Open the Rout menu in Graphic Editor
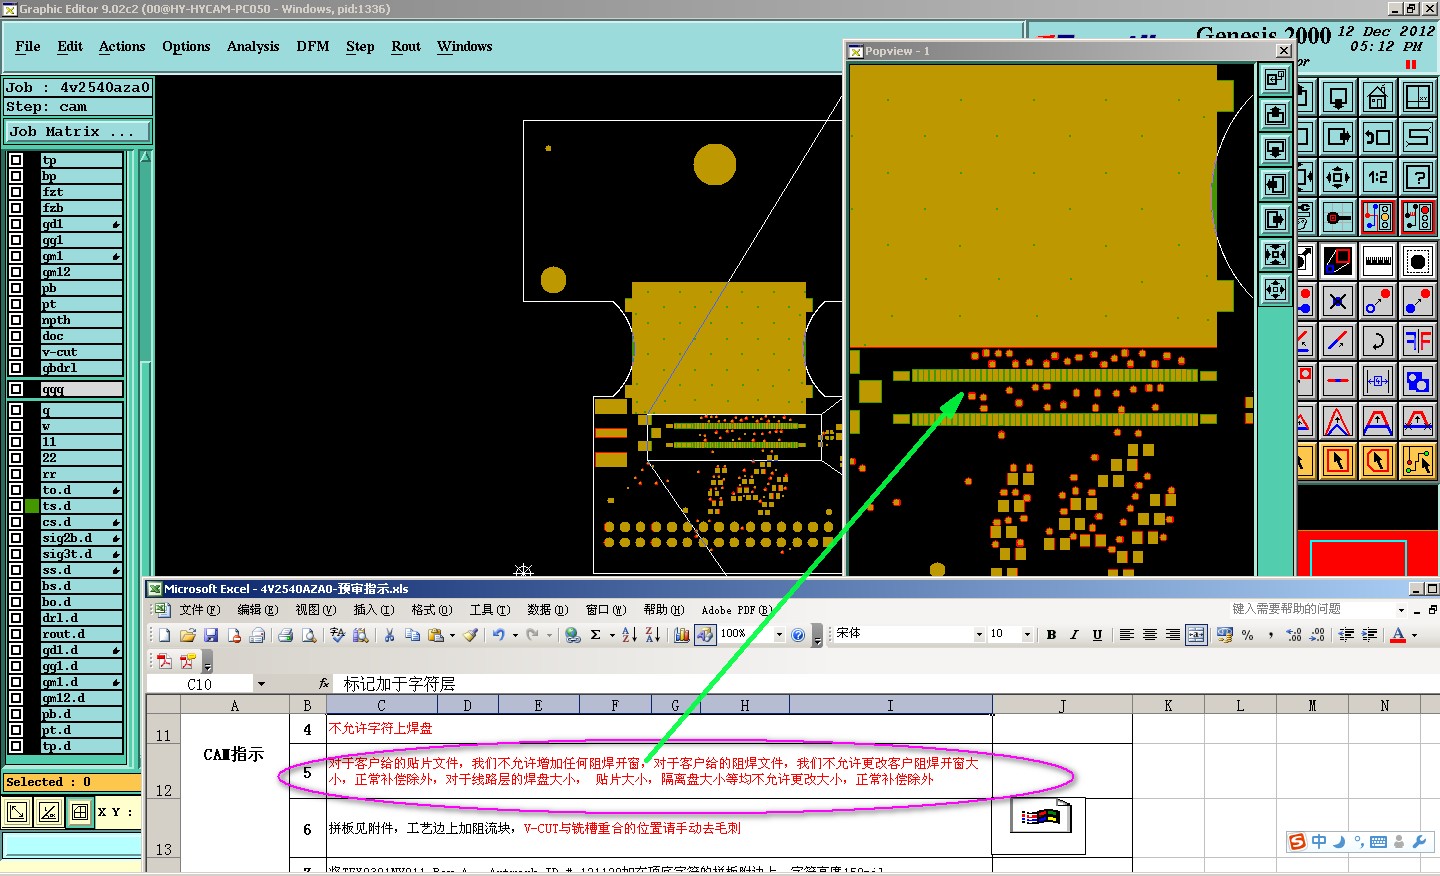 point(406,47)
